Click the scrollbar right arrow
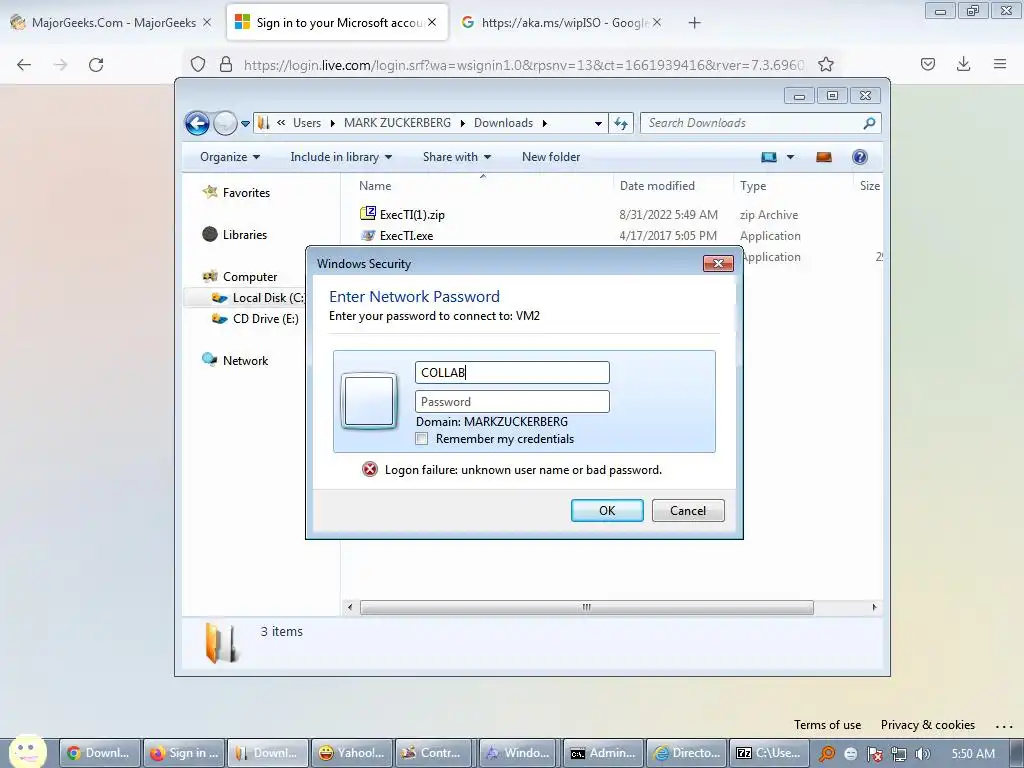 pos(874,607)
